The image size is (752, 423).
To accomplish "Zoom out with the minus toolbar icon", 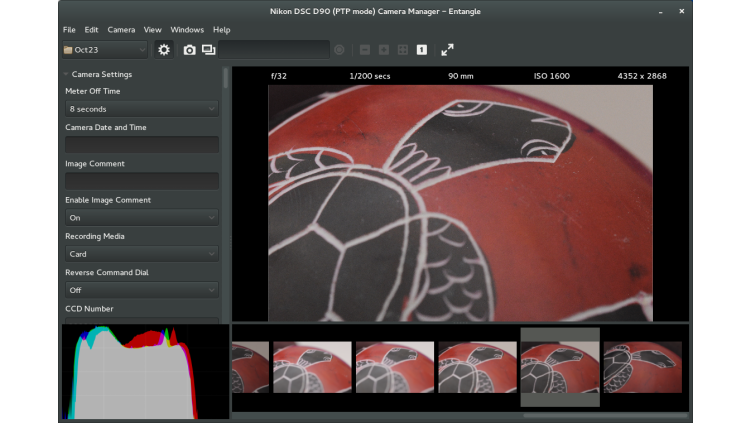I will [365, 50].
